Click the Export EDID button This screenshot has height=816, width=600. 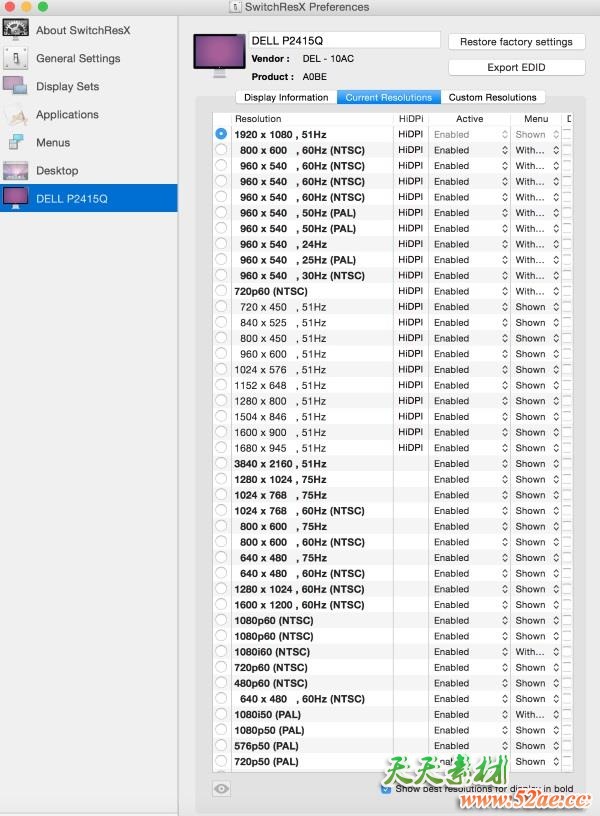pyautogui.click(x=516, y=67)
